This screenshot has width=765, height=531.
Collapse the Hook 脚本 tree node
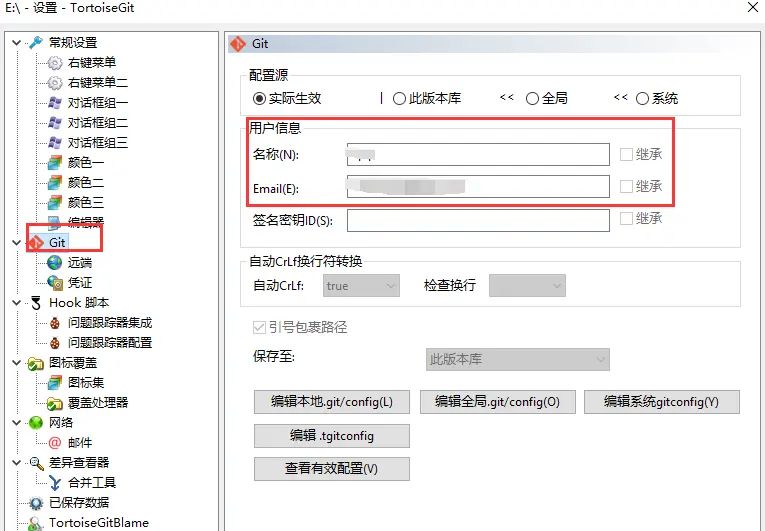point(17,303)
